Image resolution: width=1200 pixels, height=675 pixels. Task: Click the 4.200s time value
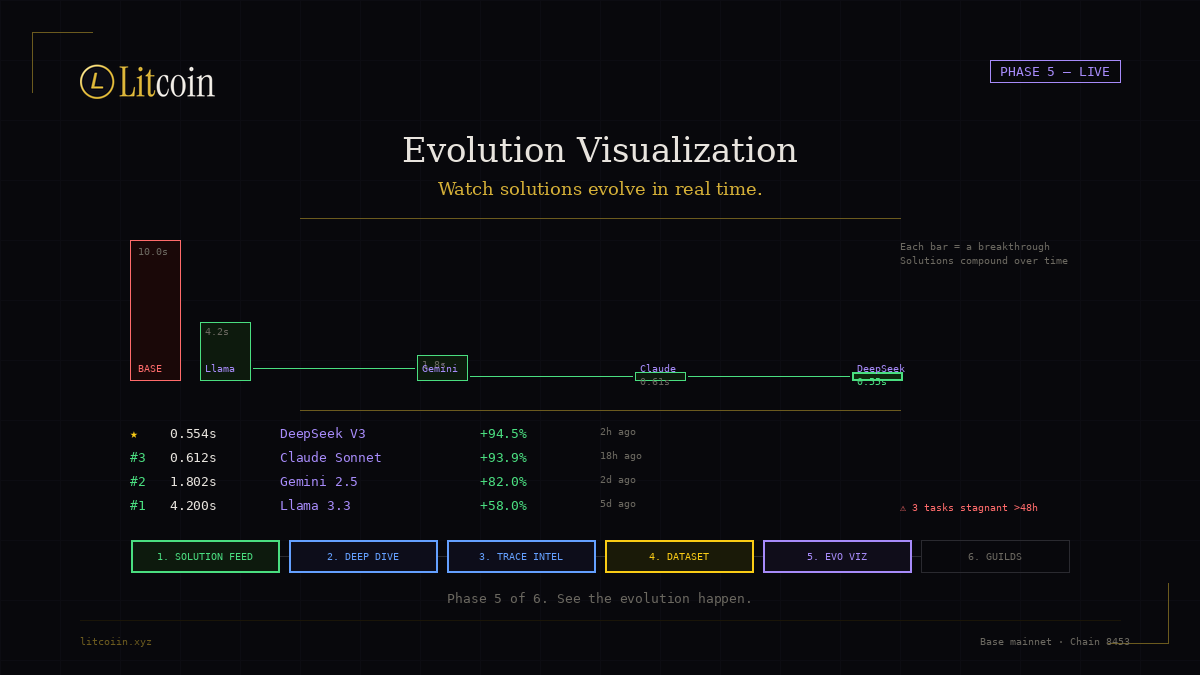[193, 506]
